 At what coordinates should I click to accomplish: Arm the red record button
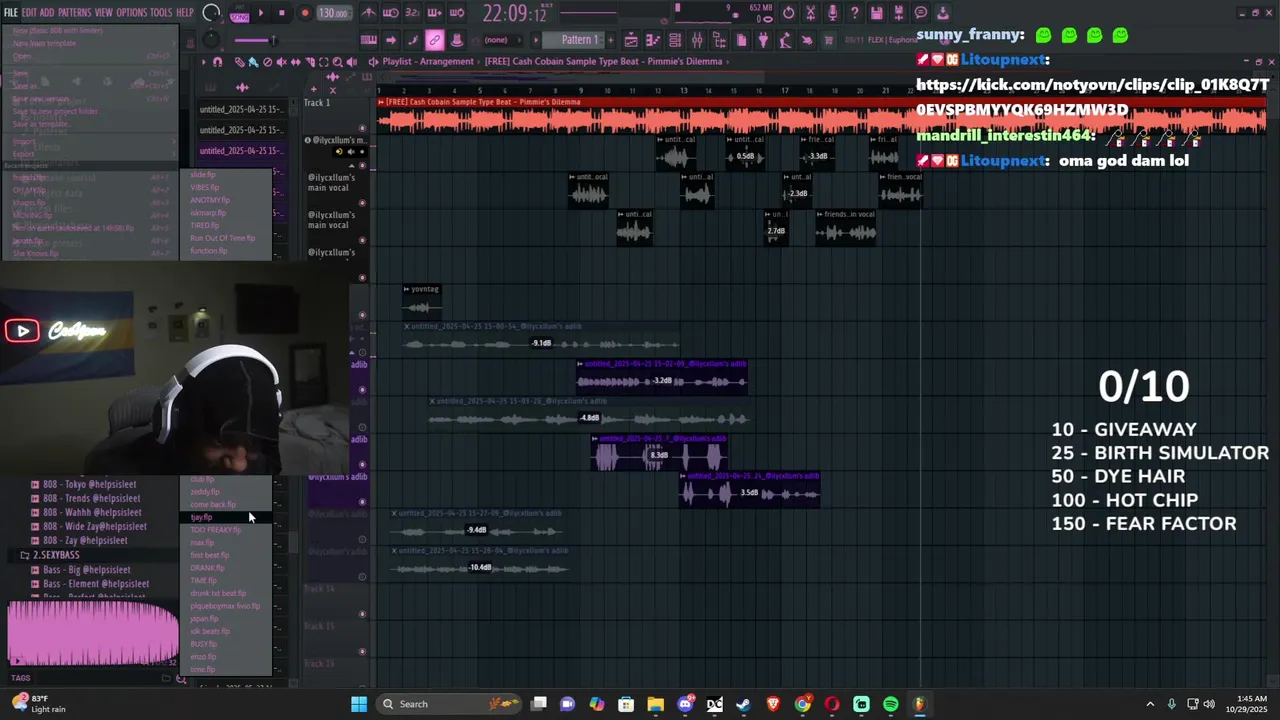(x=305, y=14)
